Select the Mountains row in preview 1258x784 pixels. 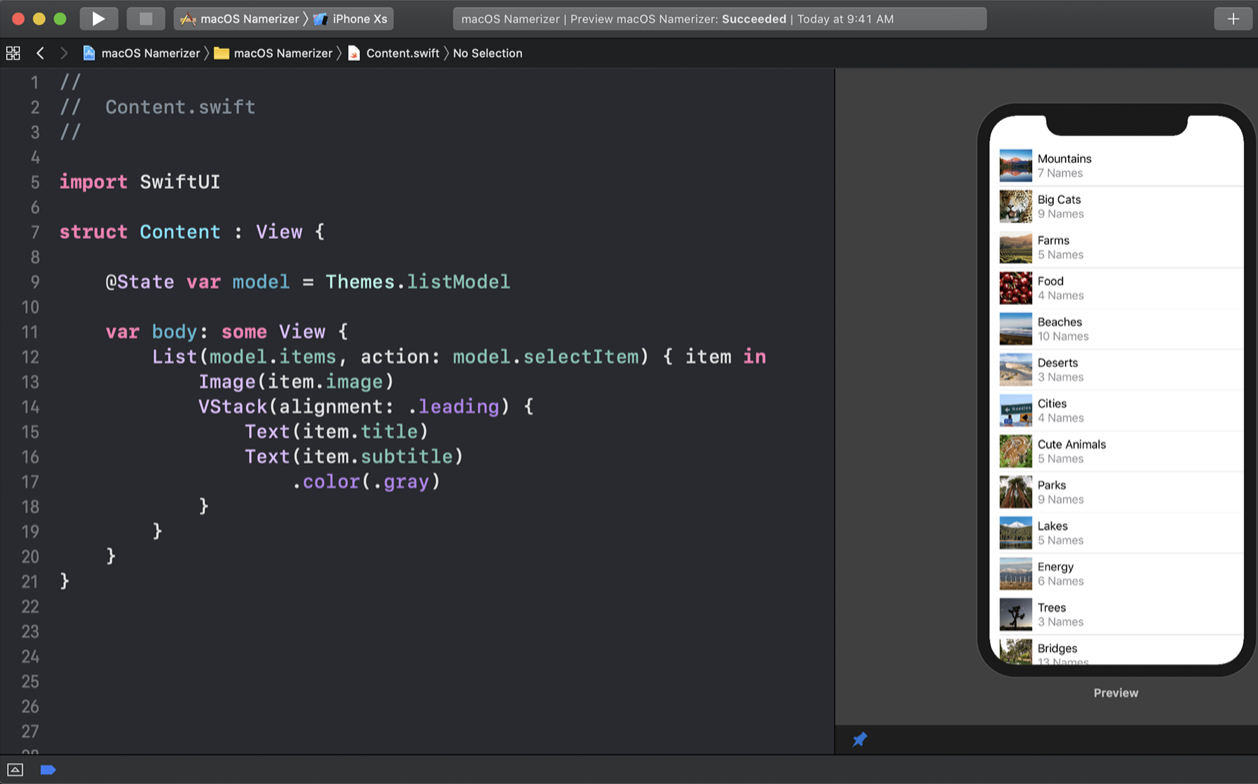(1116, 166)
